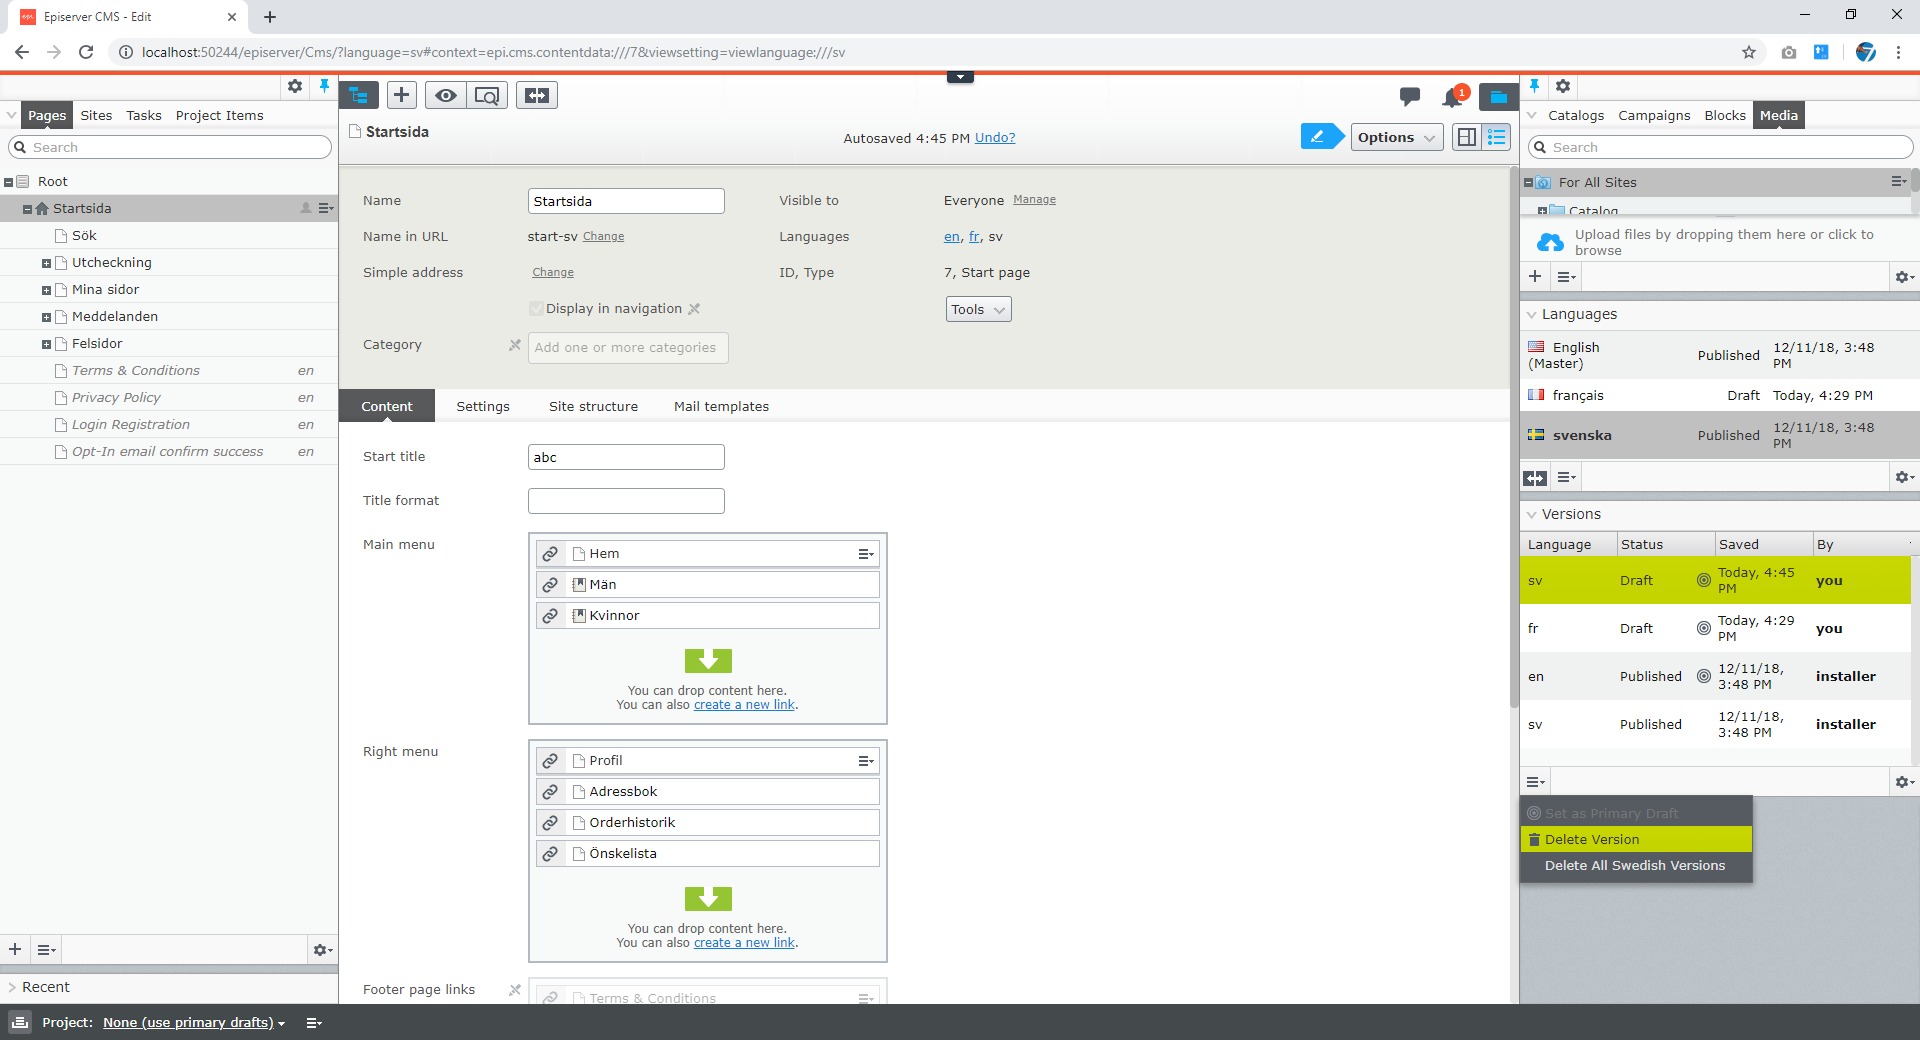Click Manage link next to Everyone
Image resolution: width=1920 pixels, height=1040 pixels.
(1034, 200)
